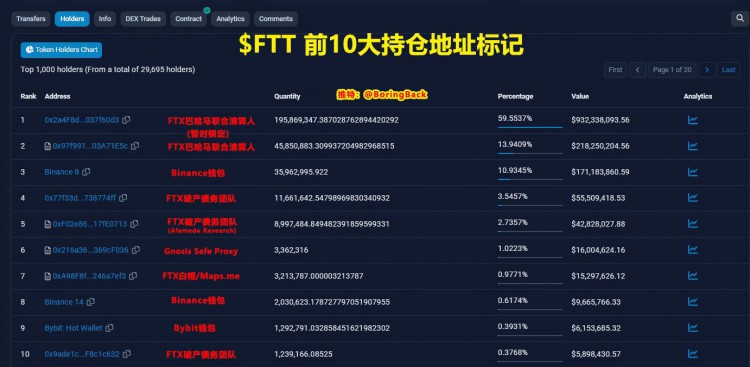This screenshot has height=367, width=750.
Task: Copy address 0x9ade1c...F8c1c632
Action: coord(126,354)
